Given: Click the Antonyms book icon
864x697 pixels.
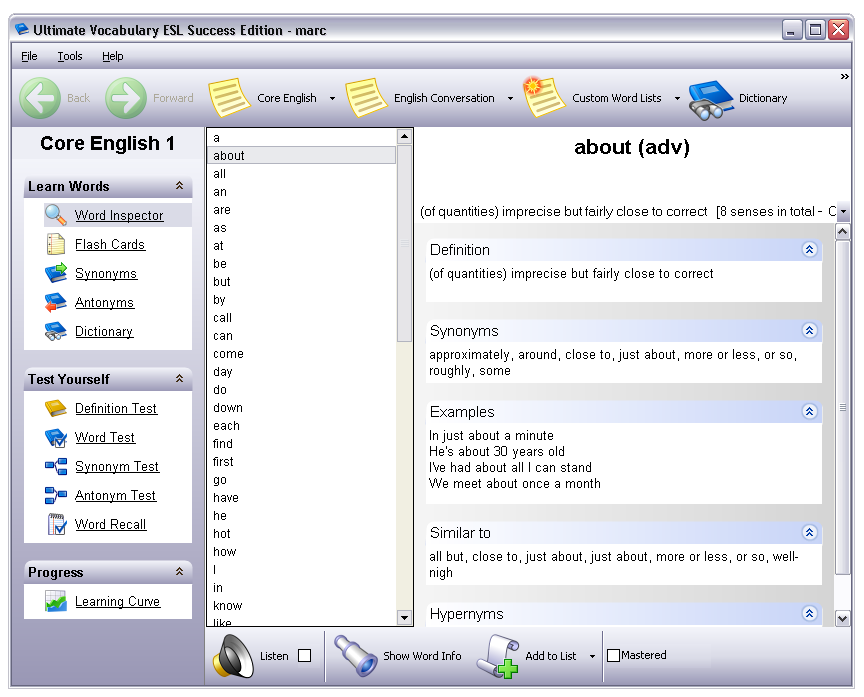Looking at the screenshot, I should point(56,302).
